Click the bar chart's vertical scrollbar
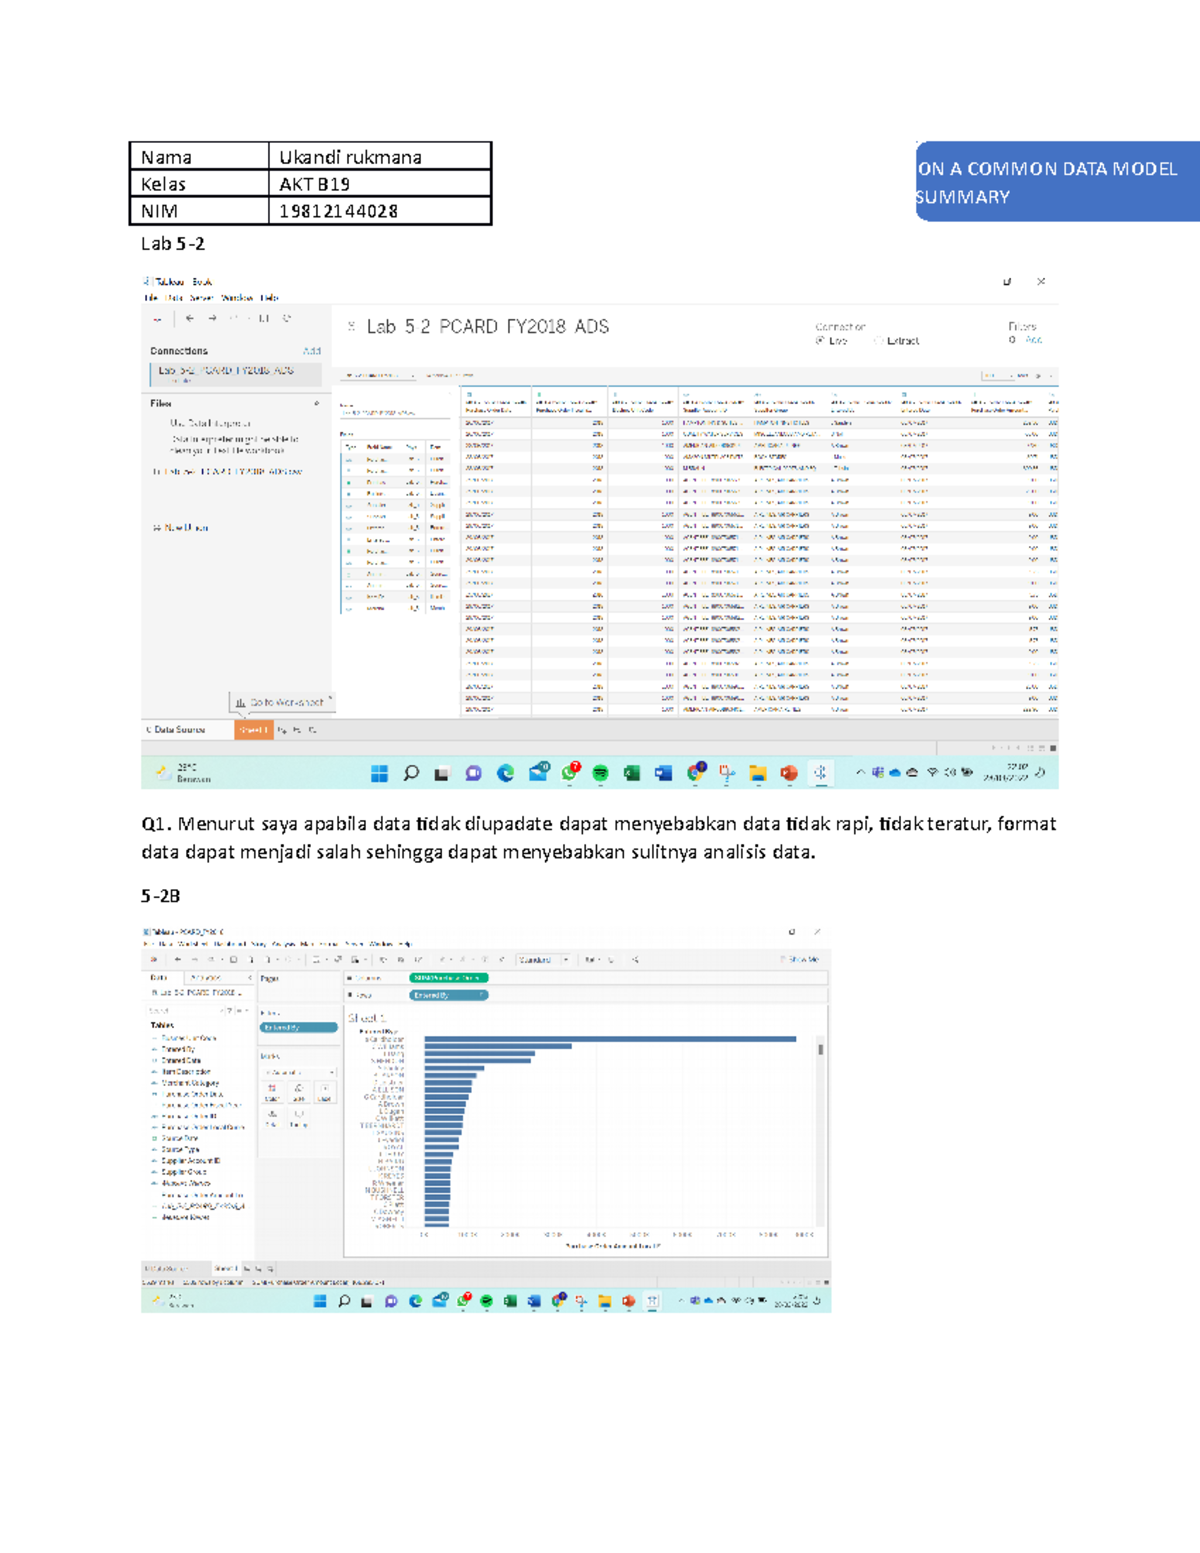The image size is (1200, 1553). [x=821, y=1050]
